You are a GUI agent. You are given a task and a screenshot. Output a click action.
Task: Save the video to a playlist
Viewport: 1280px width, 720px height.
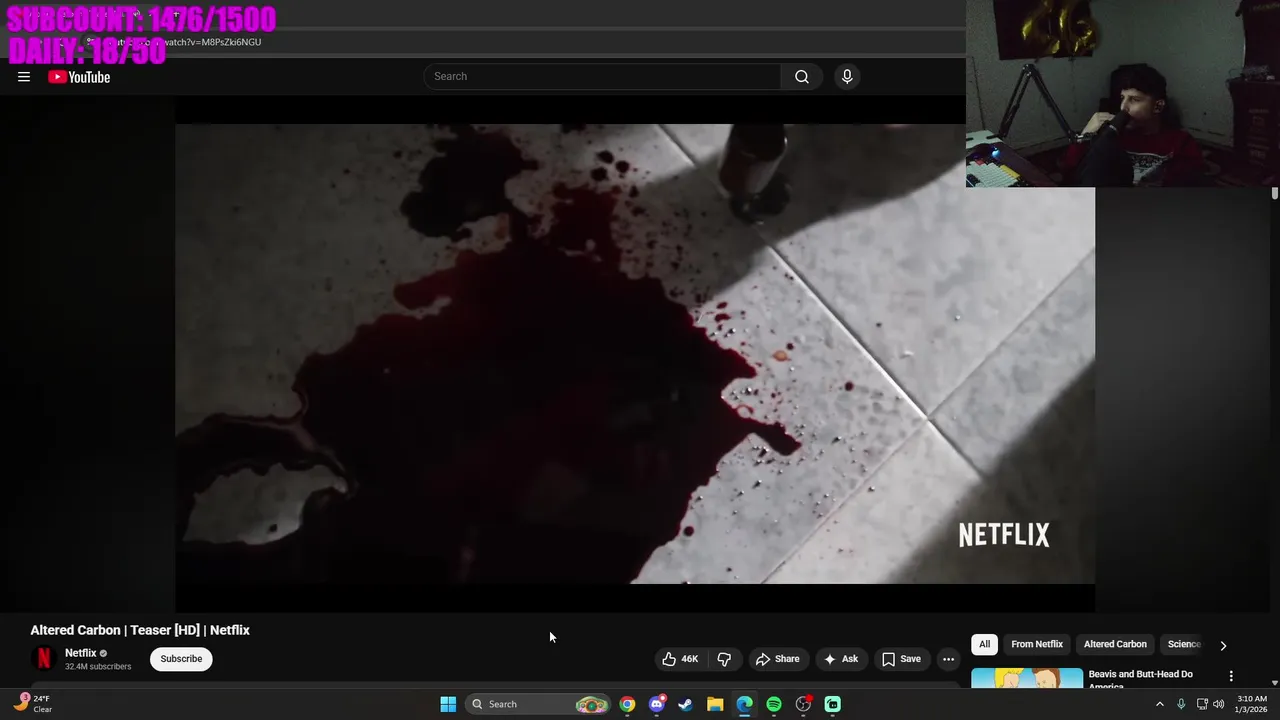pyautogui.click(x=901, y=659)
